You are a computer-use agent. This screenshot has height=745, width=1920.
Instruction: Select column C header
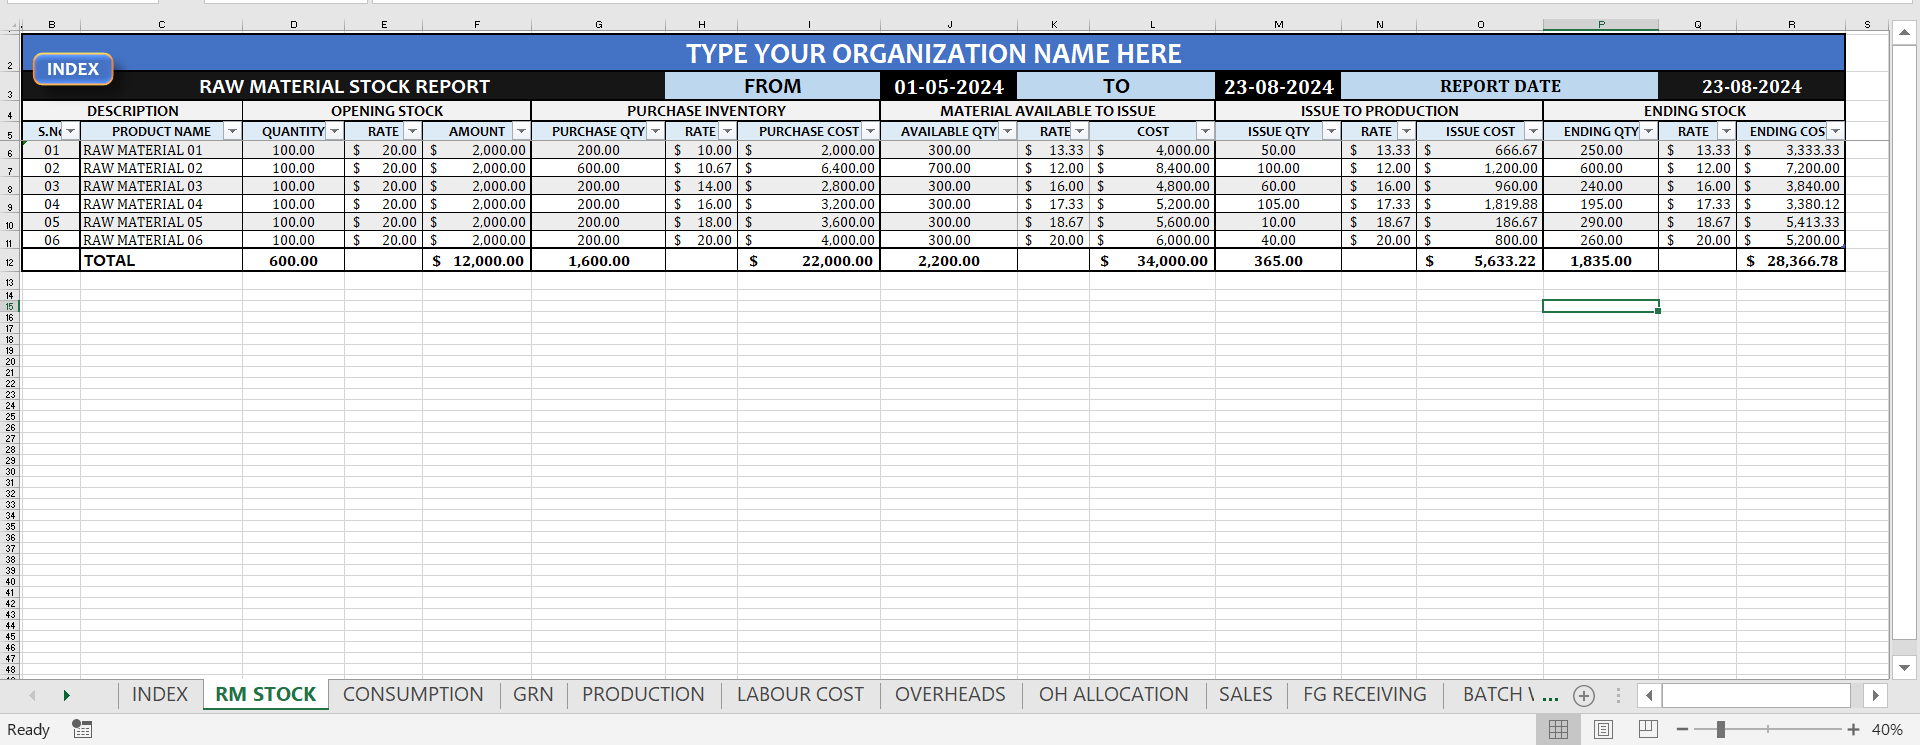pyautogui.click(x=161, y=24)
